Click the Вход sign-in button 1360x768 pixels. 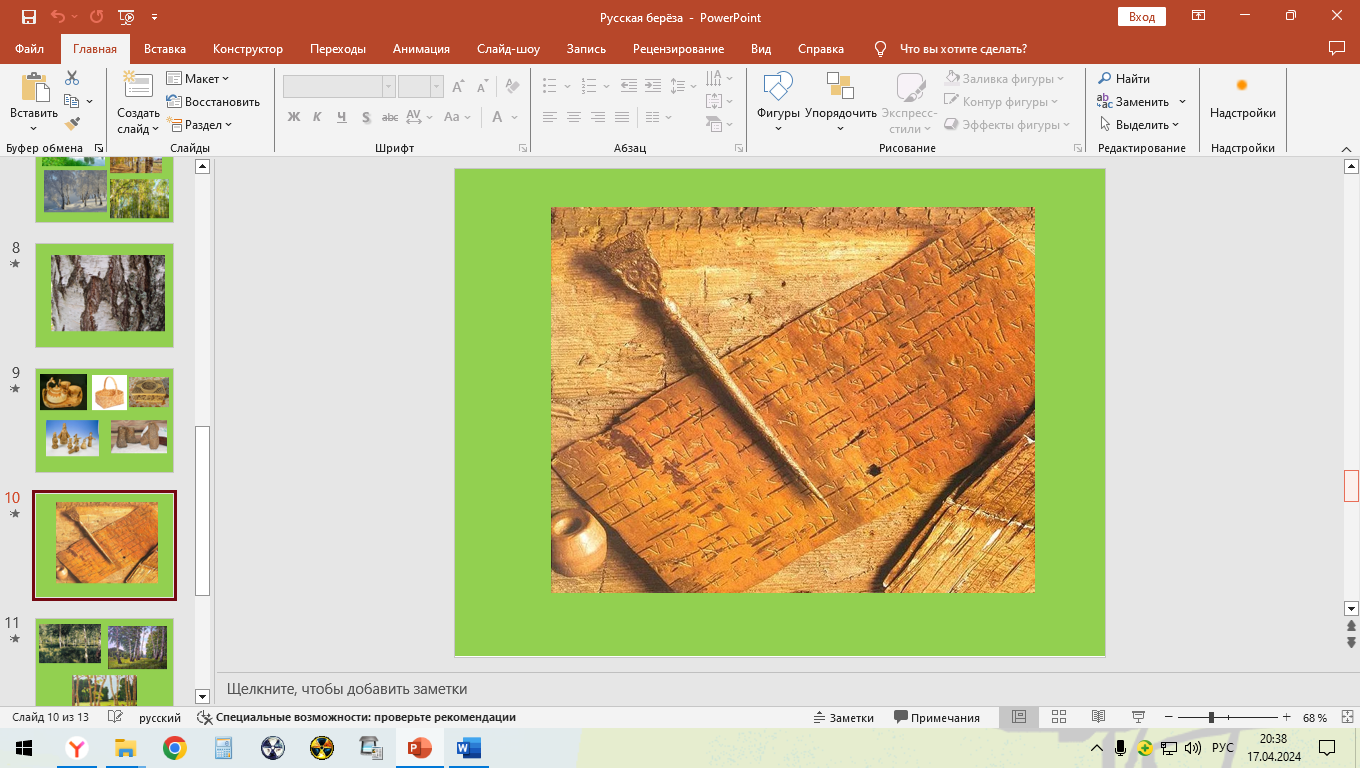coord(1142,17)
